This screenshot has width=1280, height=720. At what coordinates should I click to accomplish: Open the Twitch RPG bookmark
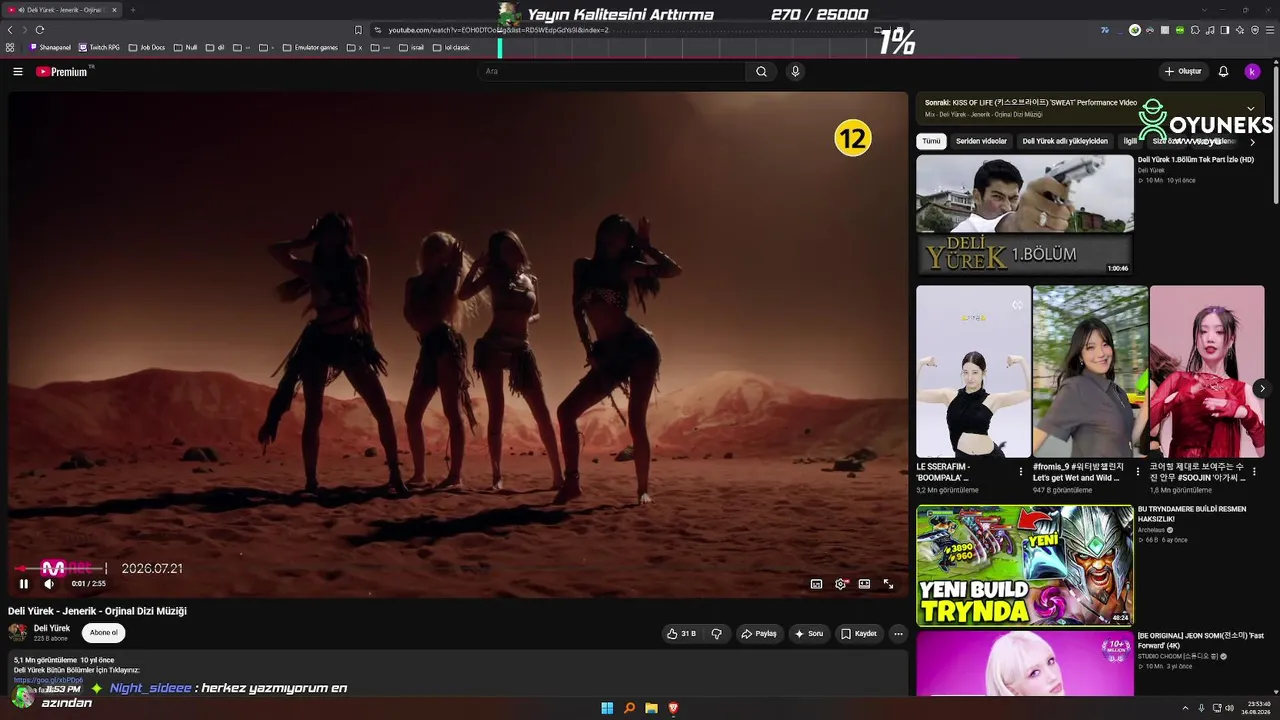point(100,47)
